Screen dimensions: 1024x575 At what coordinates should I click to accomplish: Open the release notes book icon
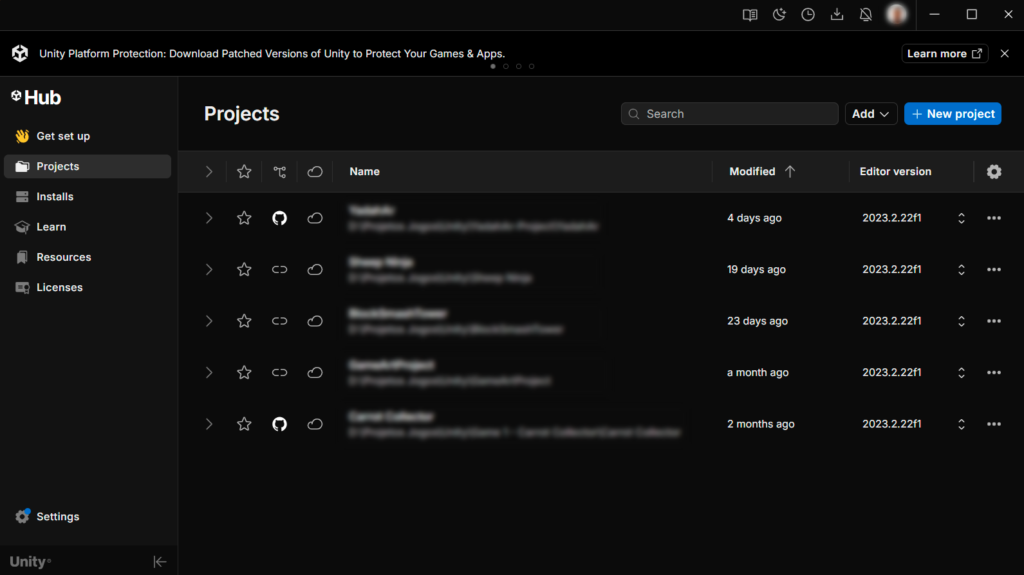coord(750,14)
